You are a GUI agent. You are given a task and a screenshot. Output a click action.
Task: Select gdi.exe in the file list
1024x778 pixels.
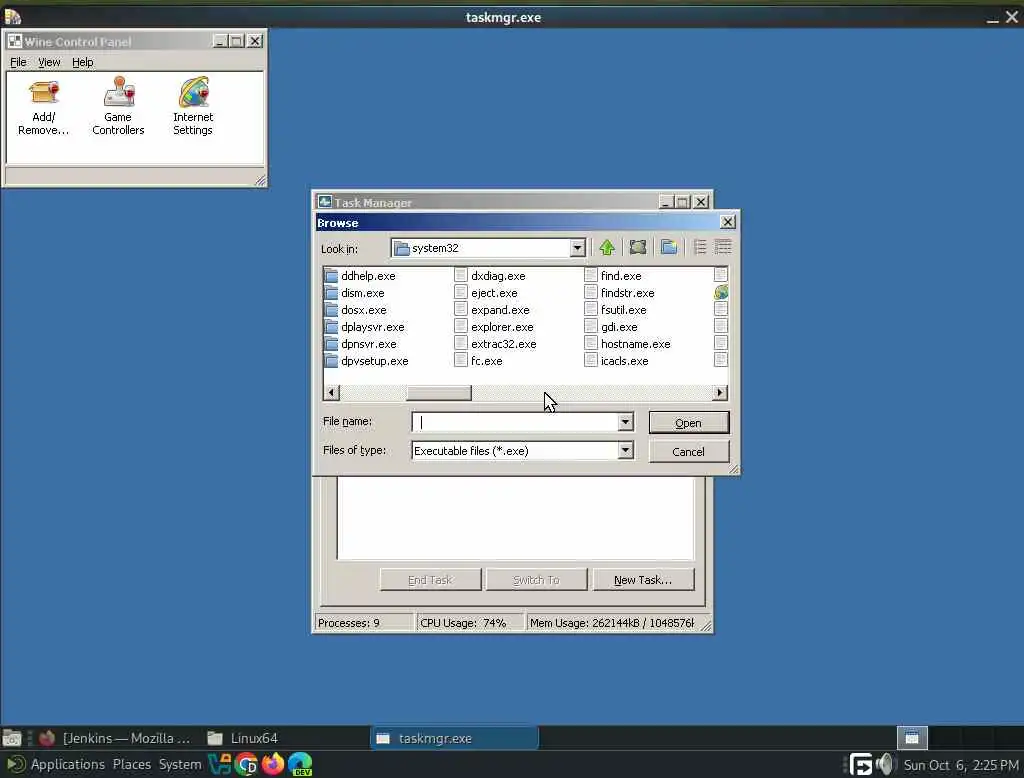[619, 327]
